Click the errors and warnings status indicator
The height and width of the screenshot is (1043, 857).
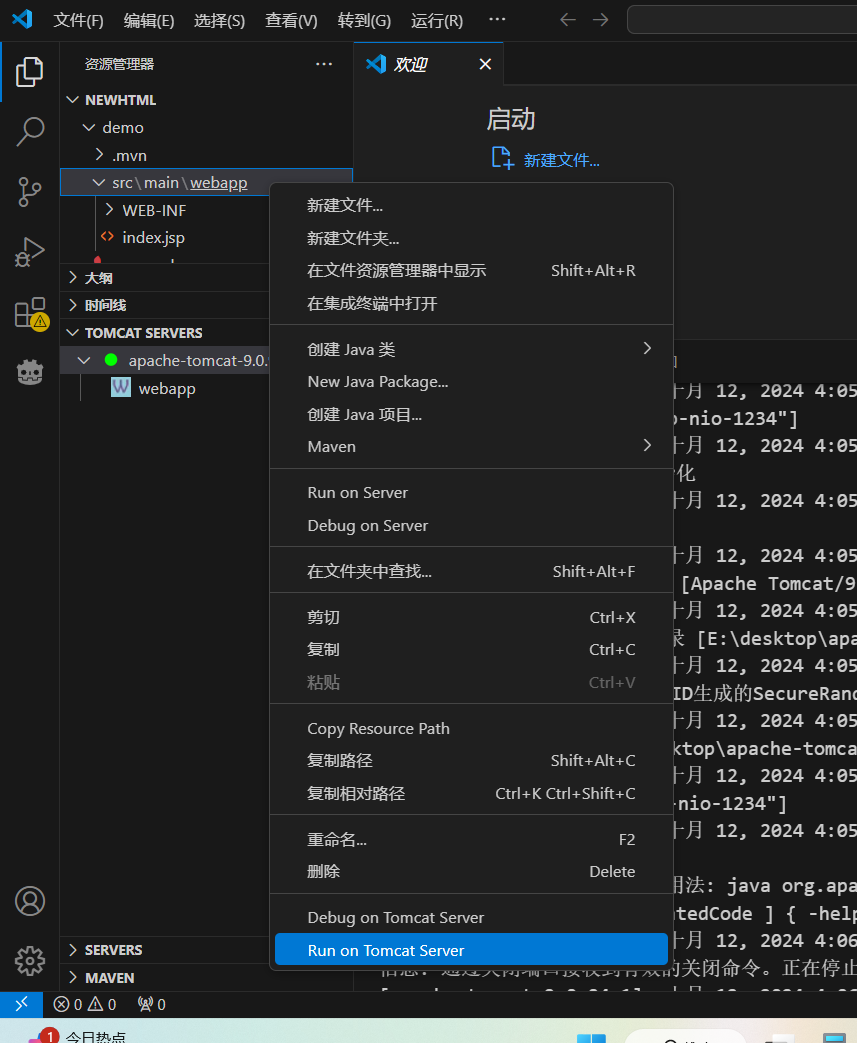[x=85, y=1004]
